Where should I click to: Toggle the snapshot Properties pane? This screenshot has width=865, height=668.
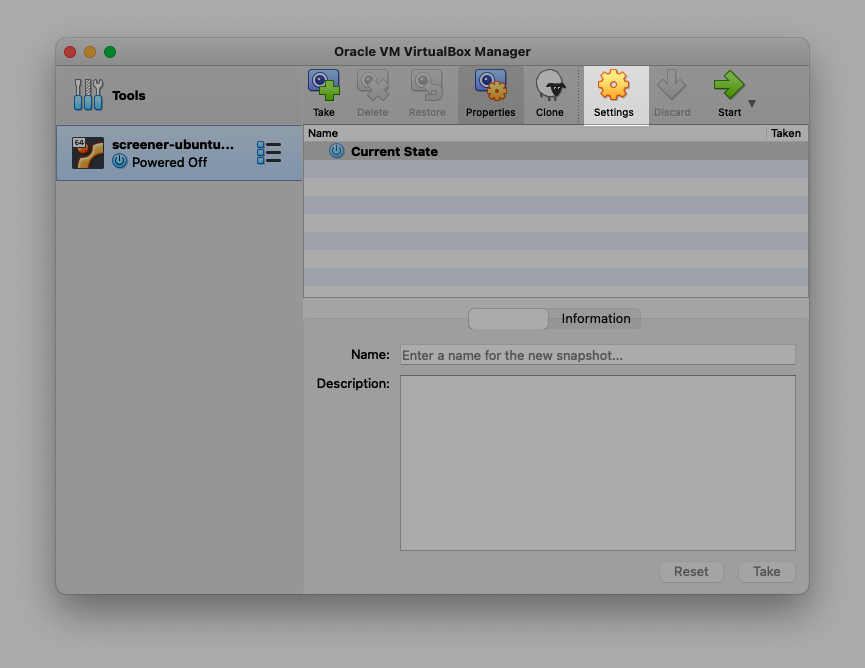(490, 94)
